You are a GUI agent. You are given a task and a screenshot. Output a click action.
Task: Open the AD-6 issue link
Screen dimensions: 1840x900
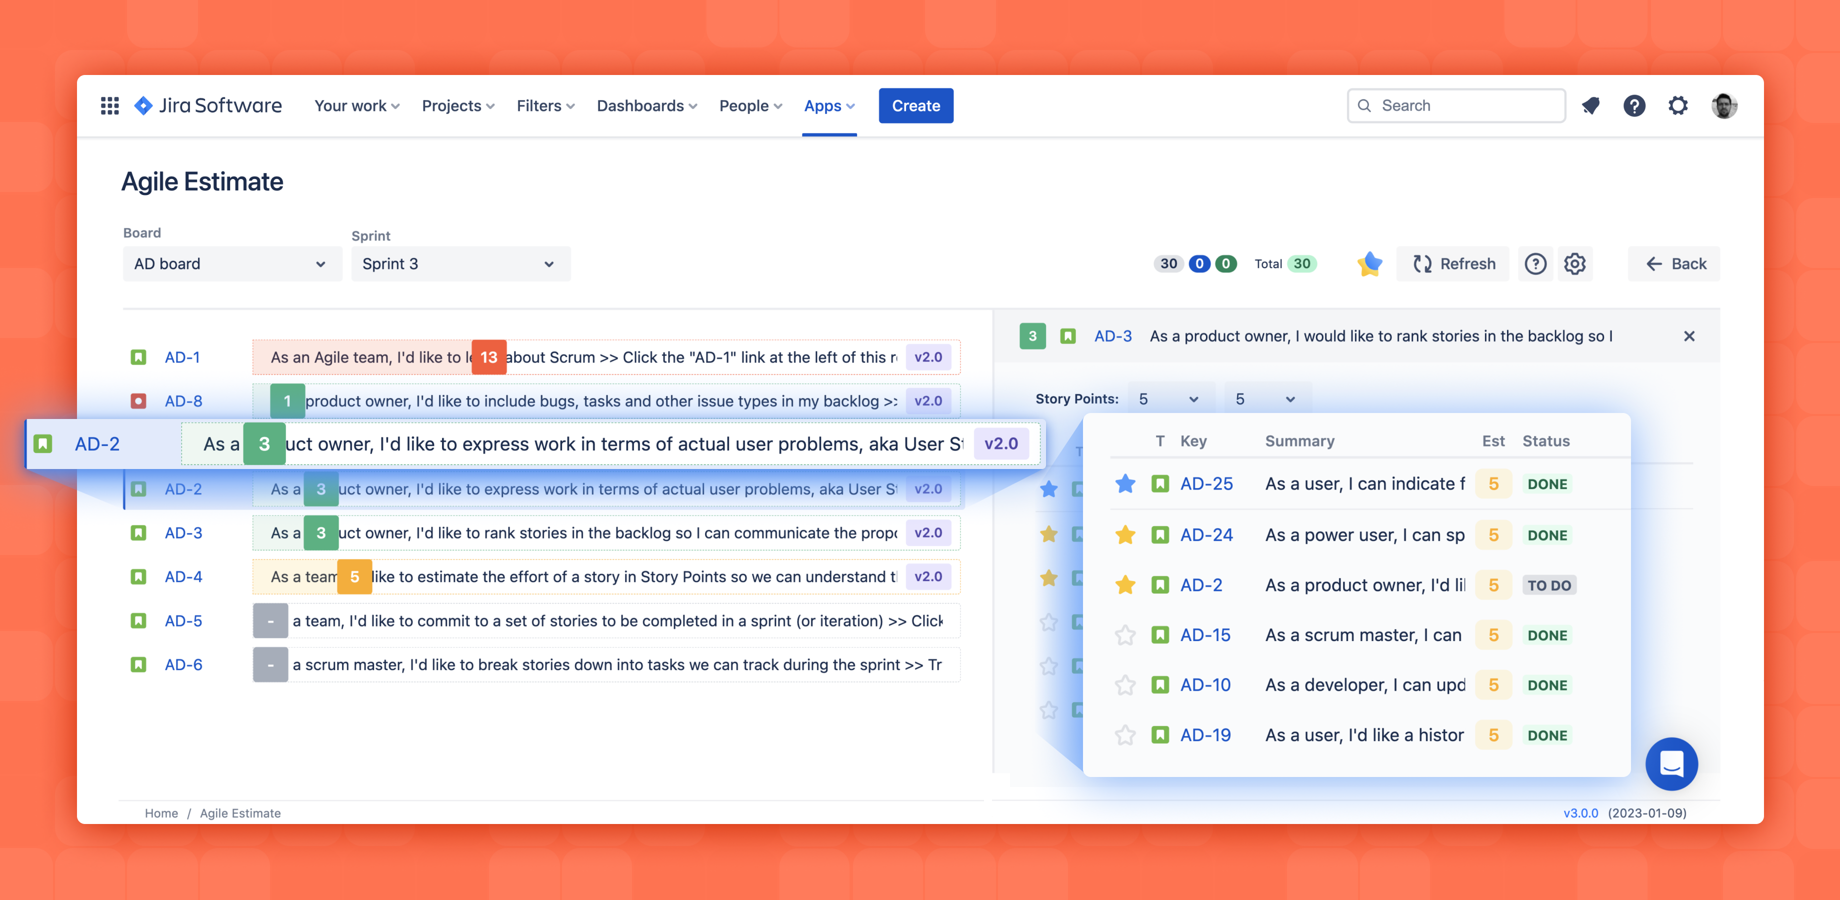pos(183,665)
